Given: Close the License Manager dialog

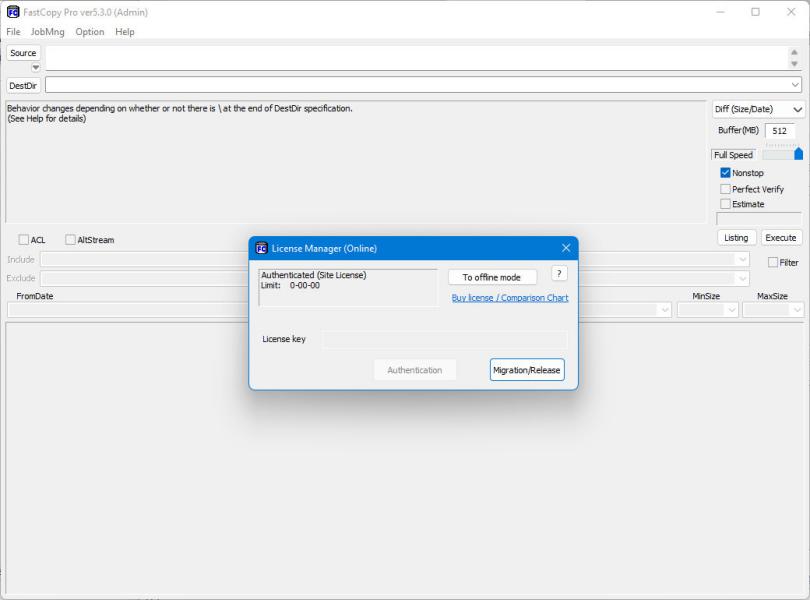Looking at the screenshot, I should point(566,248).
